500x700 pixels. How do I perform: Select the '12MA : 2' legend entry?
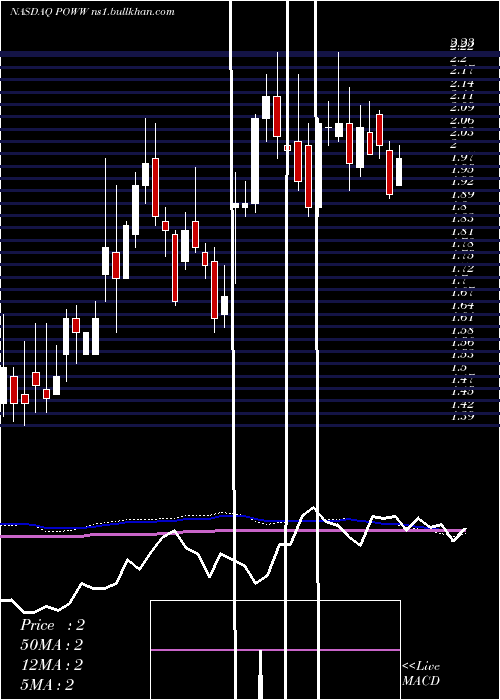51,665
